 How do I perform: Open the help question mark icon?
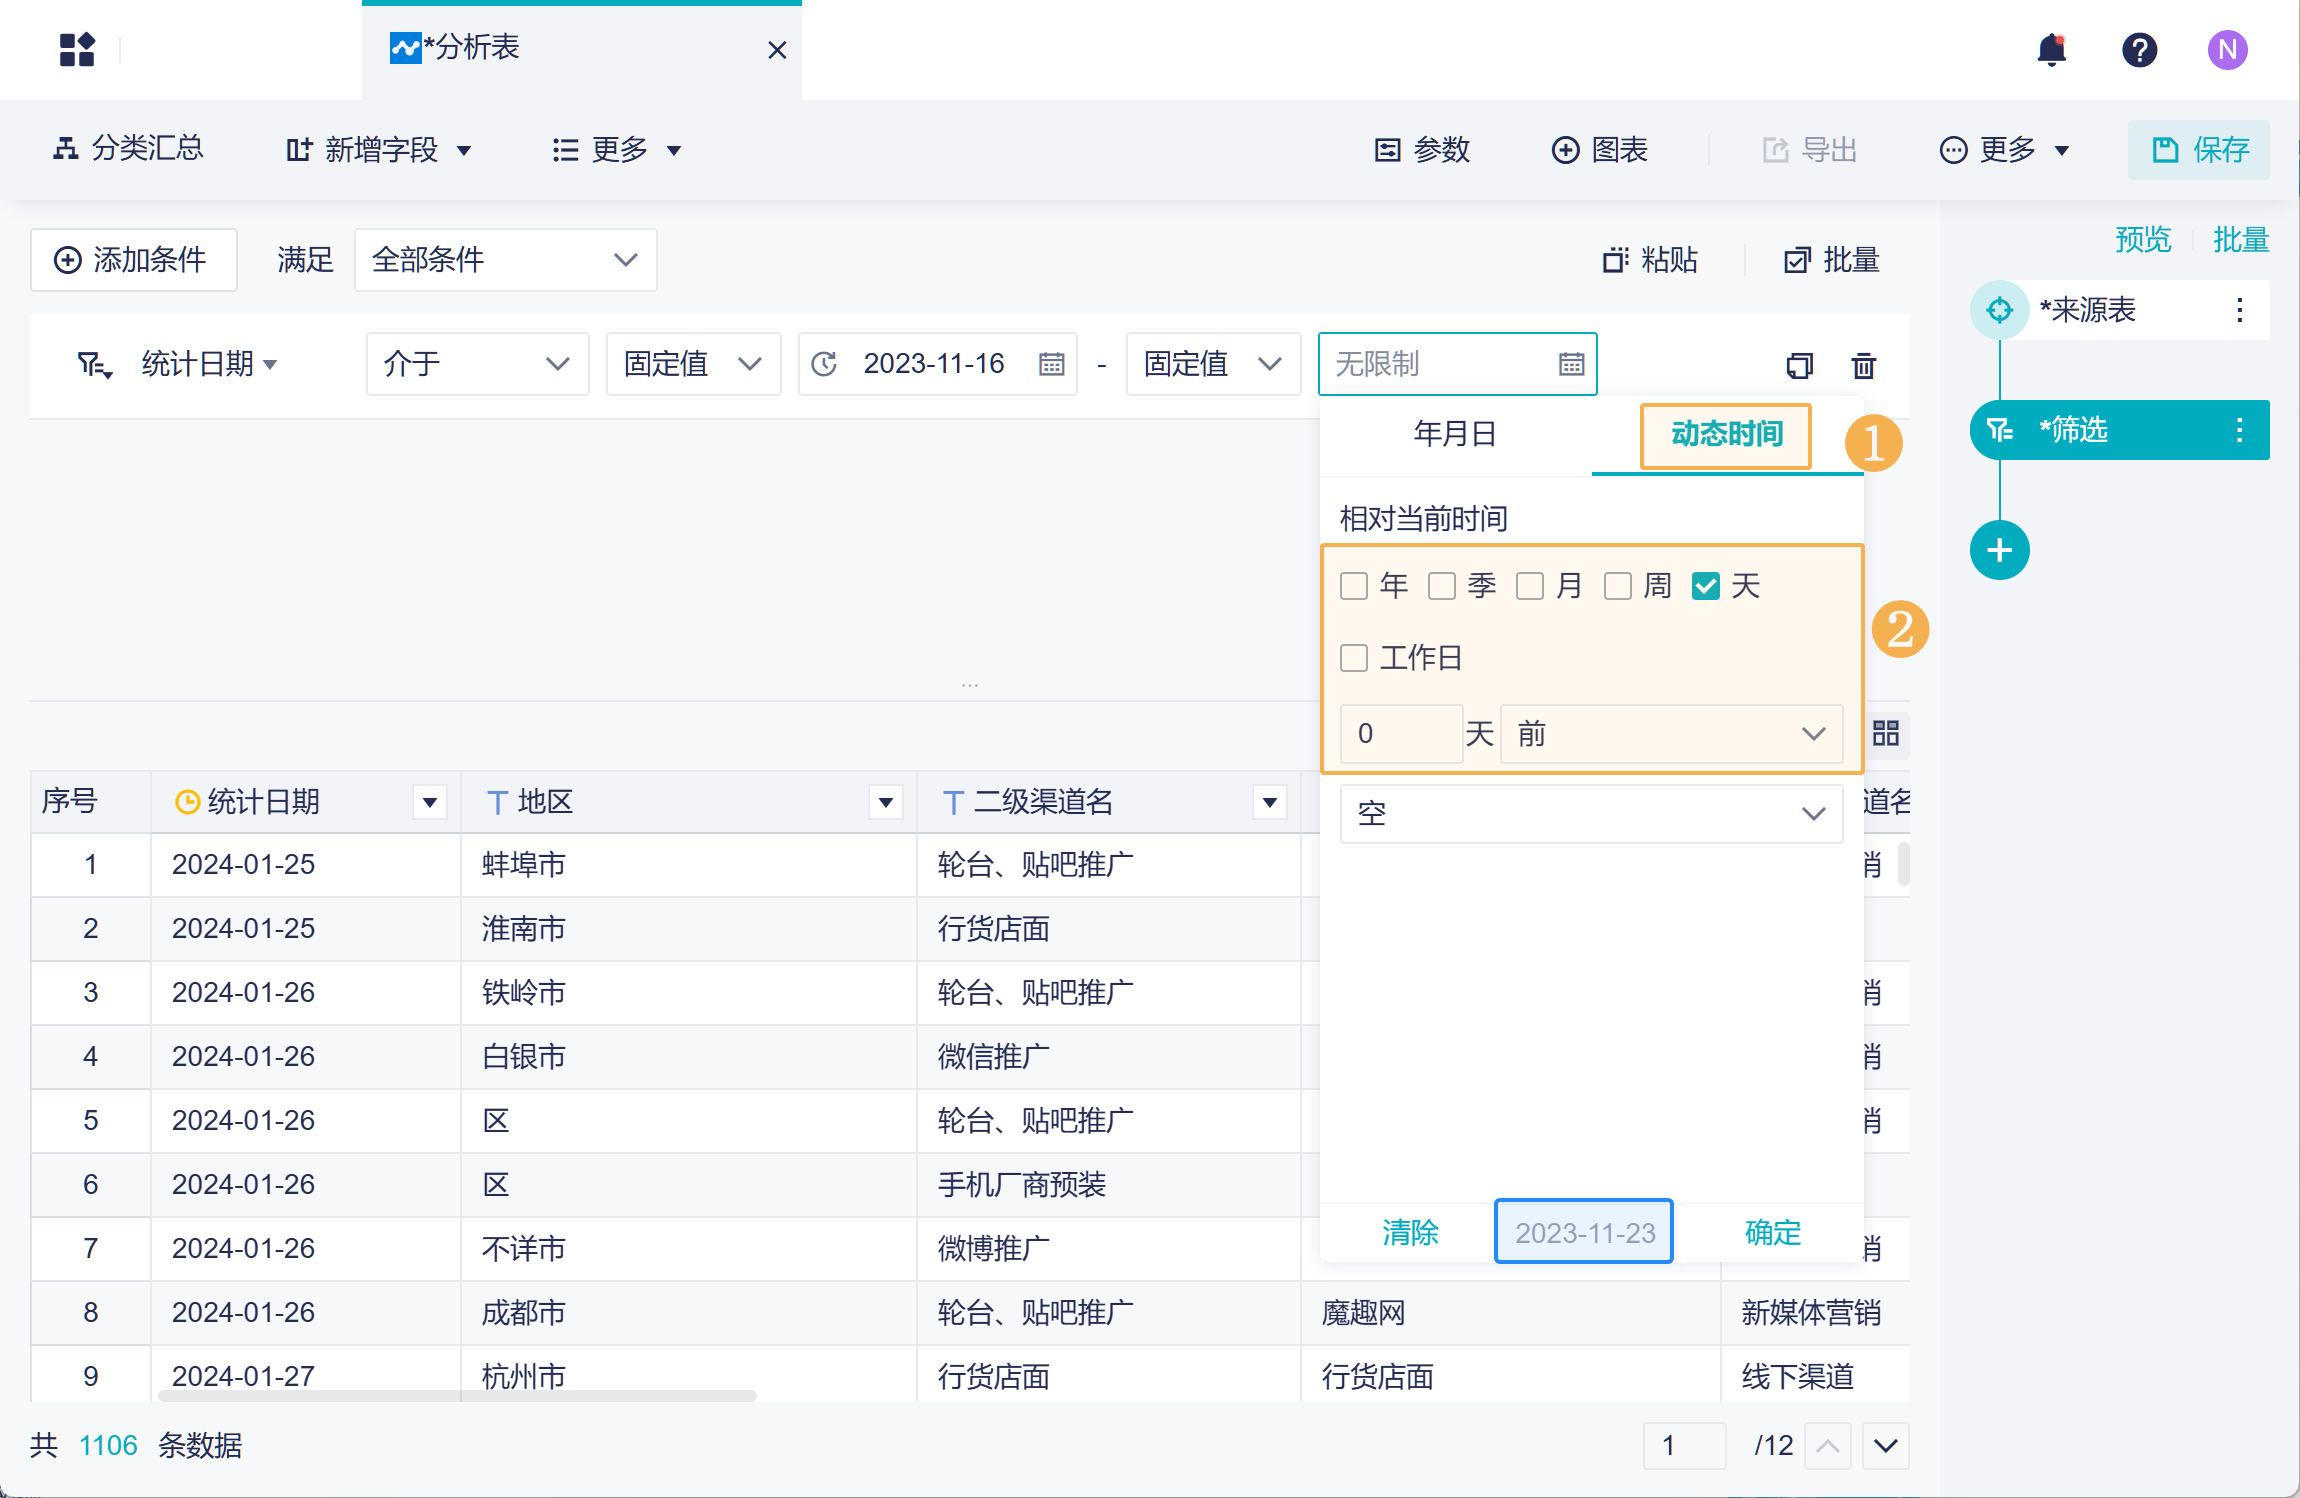[2139, 49]
